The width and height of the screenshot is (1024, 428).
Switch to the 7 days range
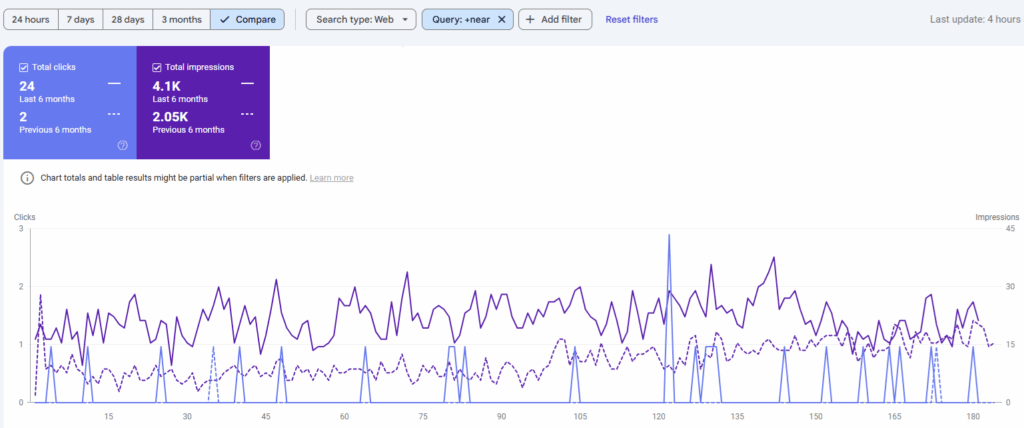[x=81, y=19]
